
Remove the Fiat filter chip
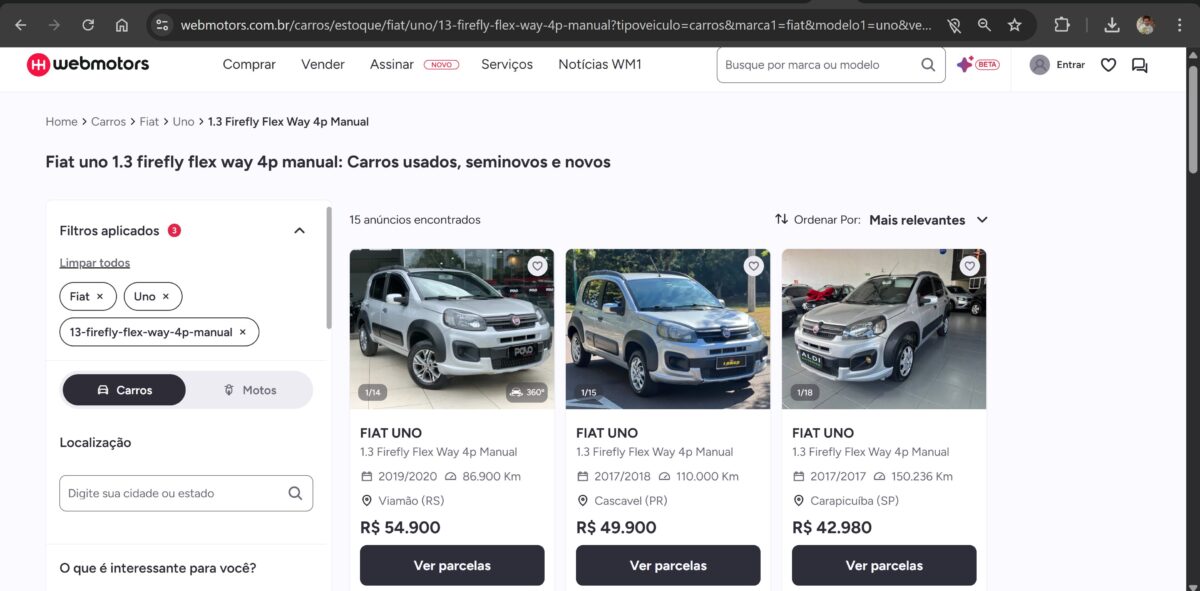(100, 297)
